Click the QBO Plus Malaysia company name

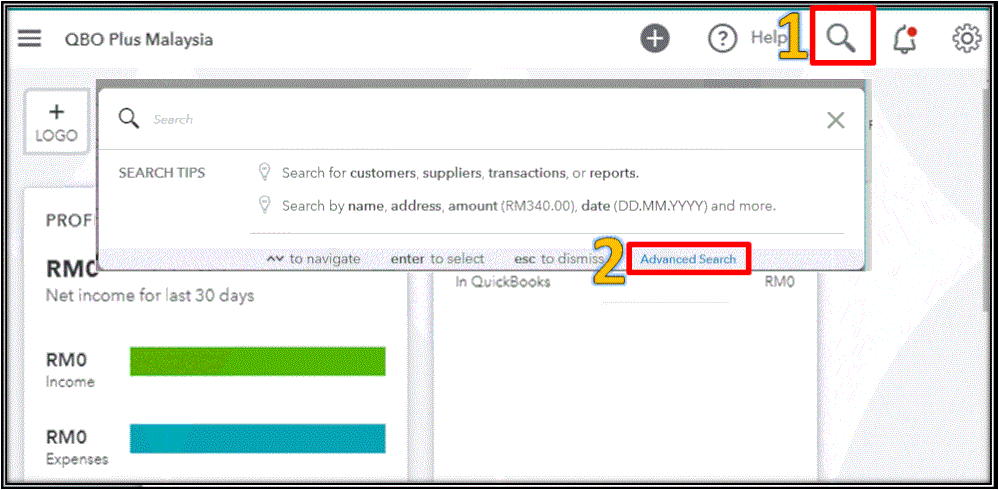pos(139,40)
